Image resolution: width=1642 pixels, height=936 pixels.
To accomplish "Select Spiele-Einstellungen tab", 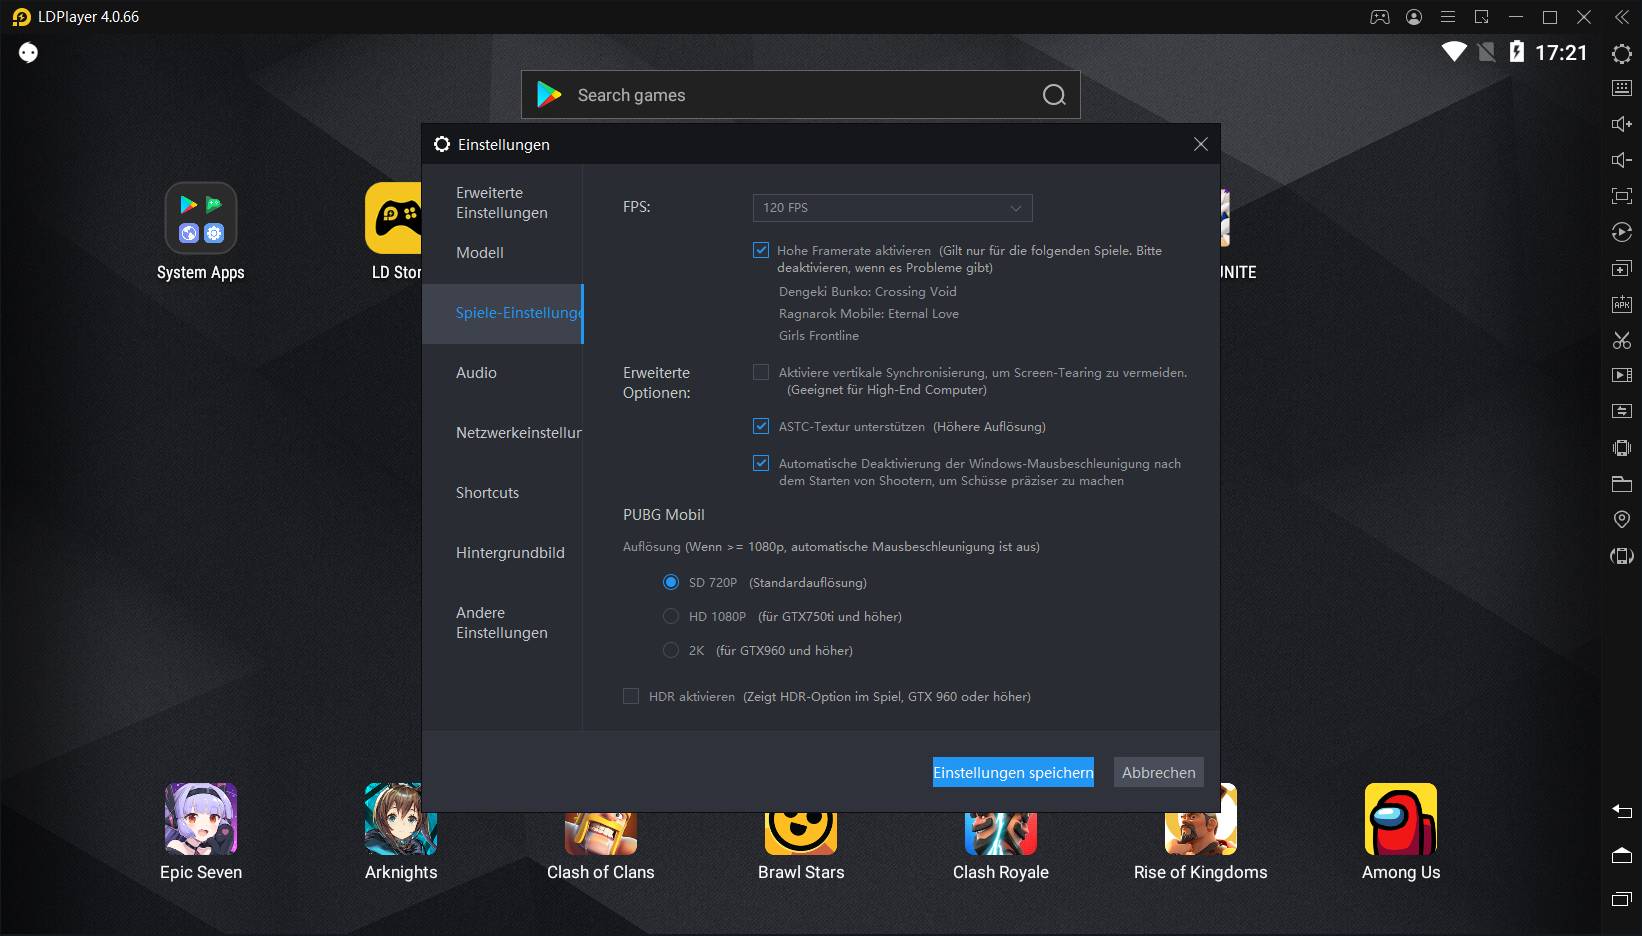I will coord(502,313).
